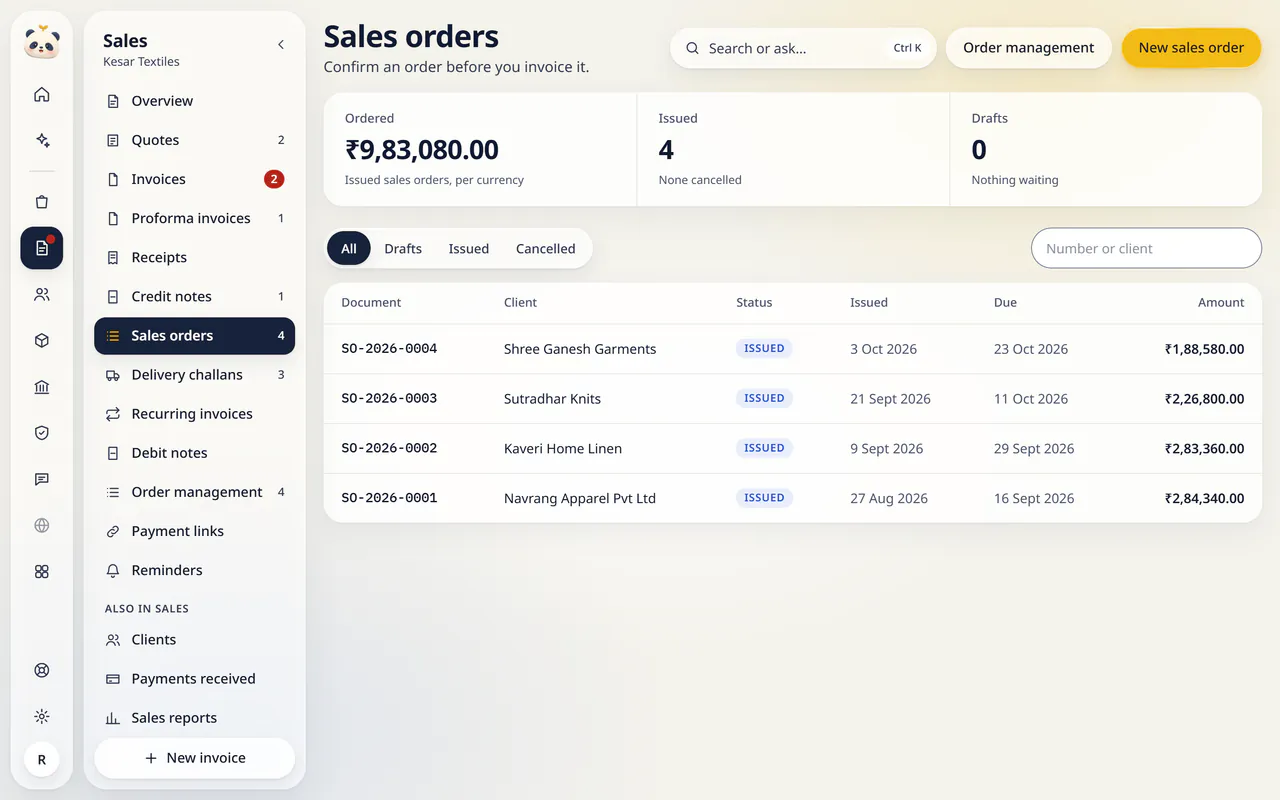Select the active Sales document icon in rail
This screenshot has width=1280, height=800.
point(41,248)
